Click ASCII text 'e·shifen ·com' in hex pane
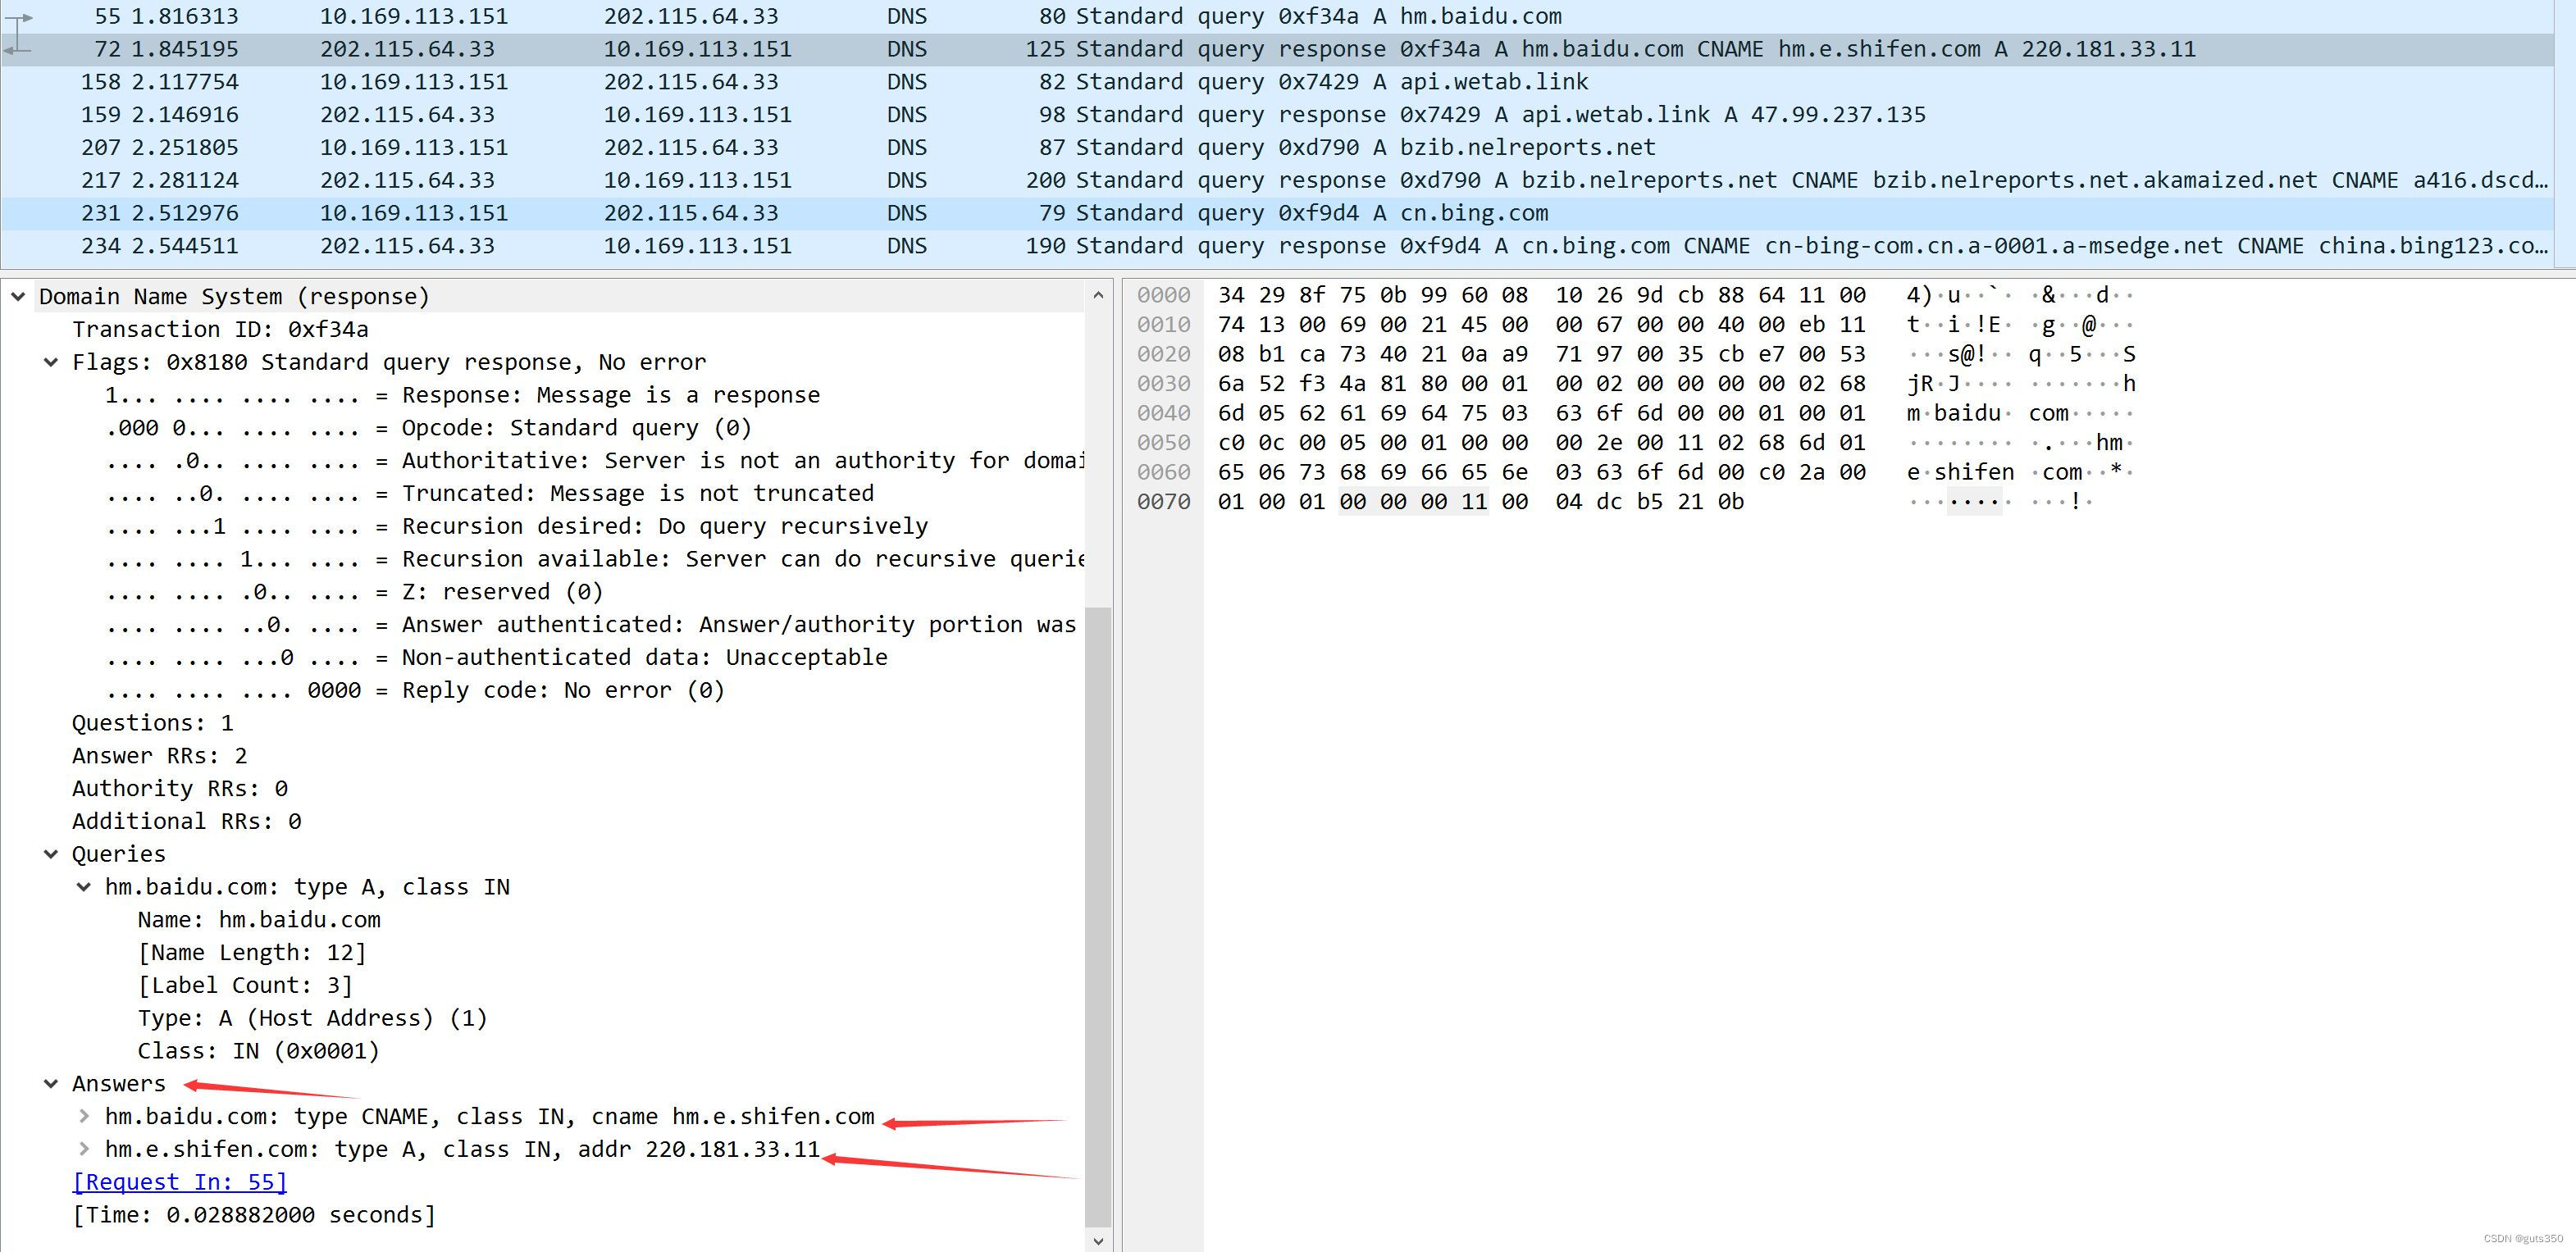The height and width of the screenshot is (1252, 2576). point(1994,472)
